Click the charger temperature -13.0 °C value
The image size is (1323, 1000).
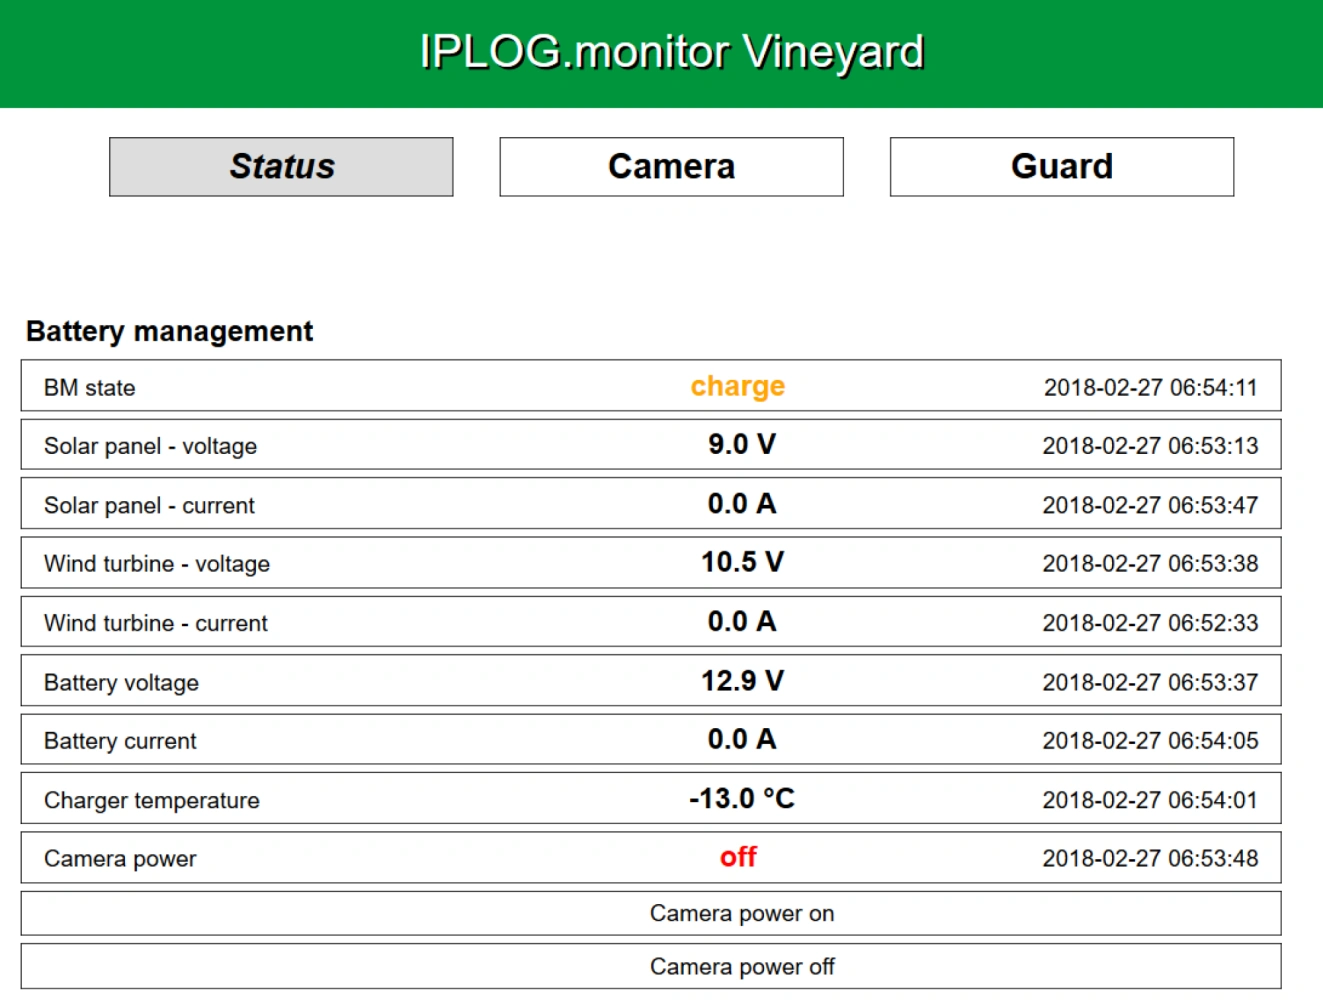point(741,799)
